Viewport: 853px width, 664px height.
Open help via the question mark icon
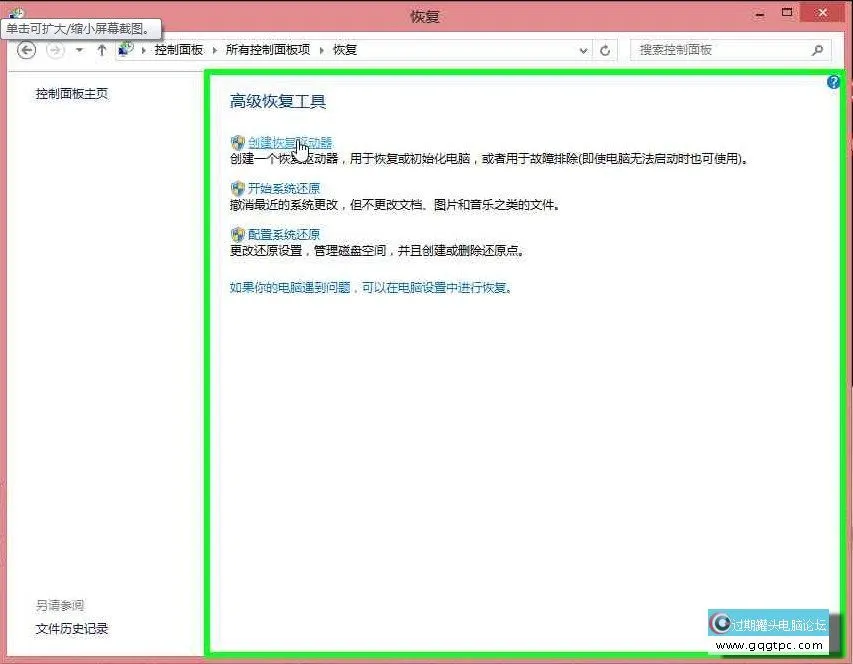pos(833,82)
